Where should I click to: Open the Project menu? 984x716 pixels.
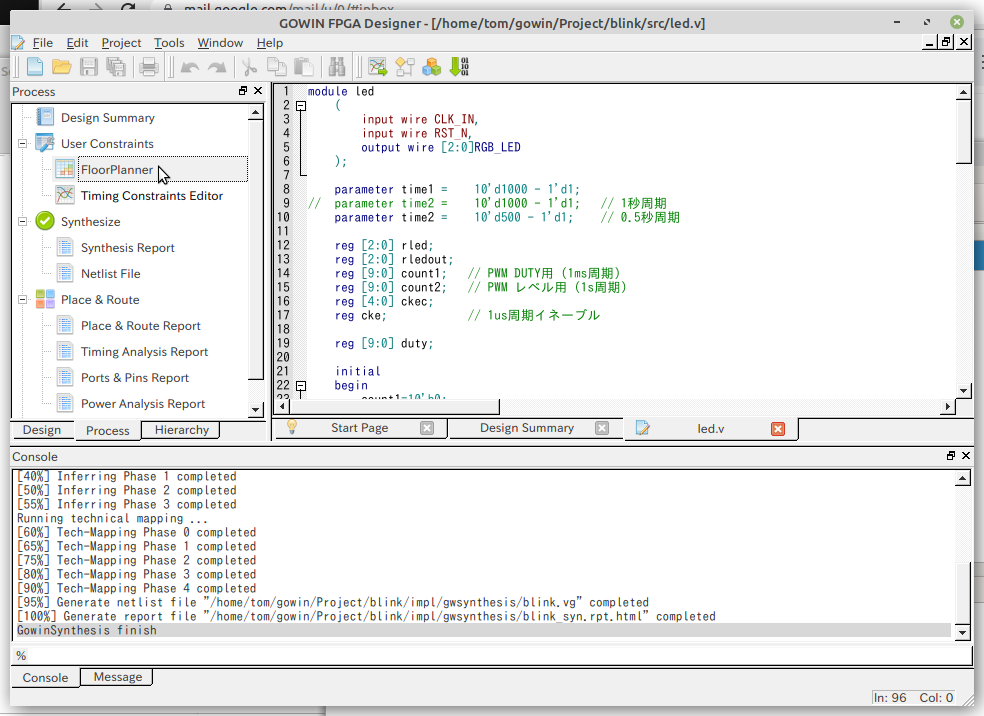coord(121,43)
